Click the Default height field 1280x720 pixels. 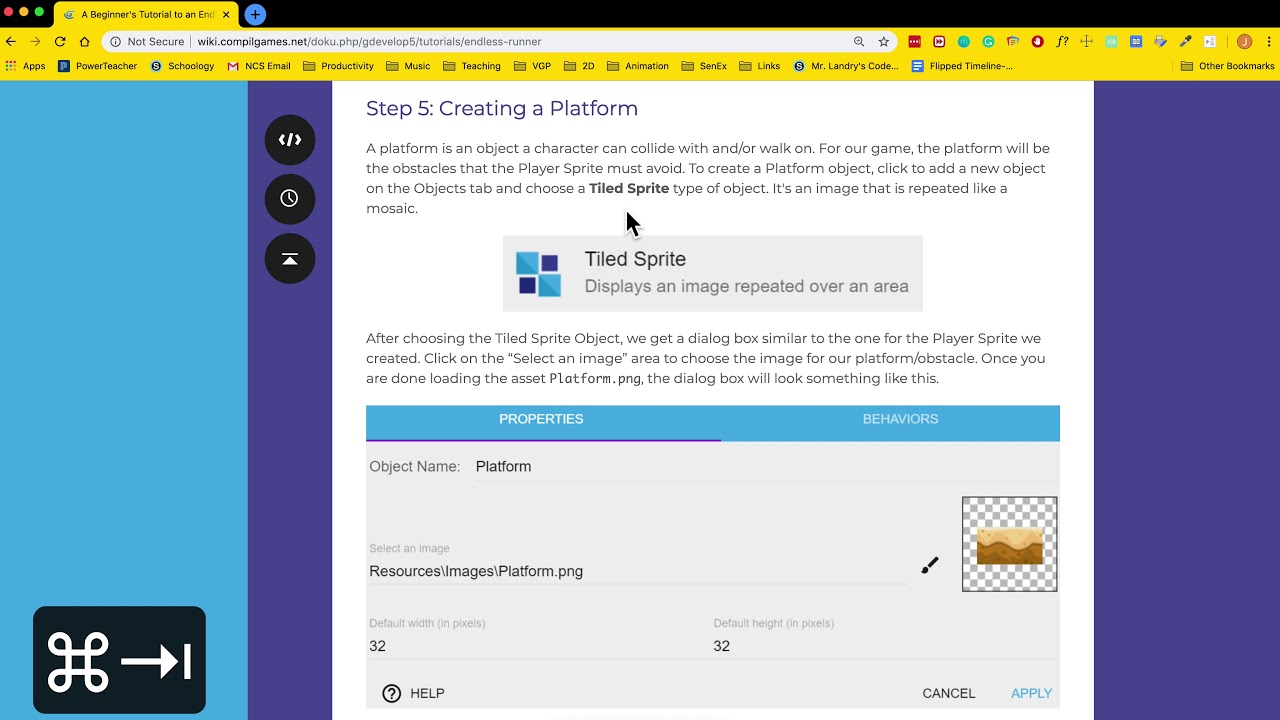pos(885,646)
